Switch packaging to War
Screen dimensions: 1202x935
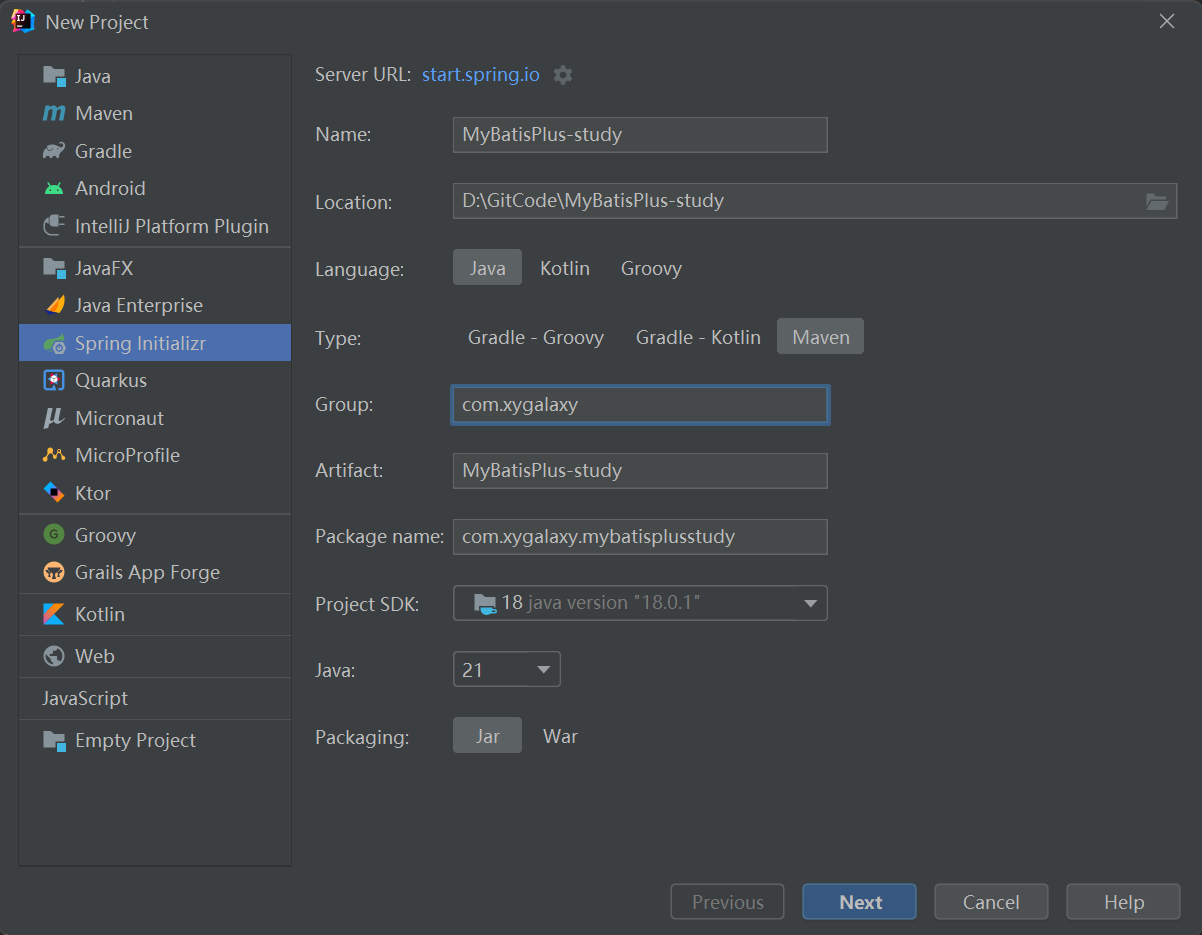(x=560, y=737)
